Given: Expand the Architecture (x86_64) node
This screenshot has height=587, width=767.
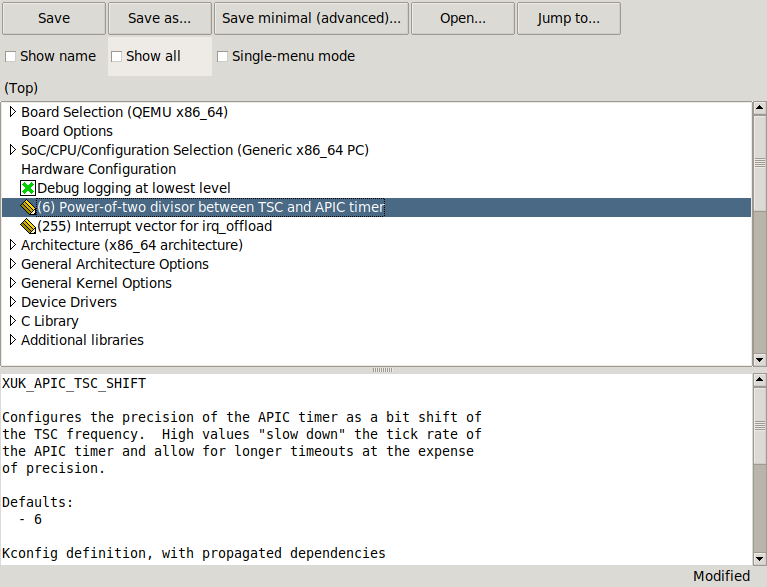Looking at the screenshot, I should click(x=12, y=245).
